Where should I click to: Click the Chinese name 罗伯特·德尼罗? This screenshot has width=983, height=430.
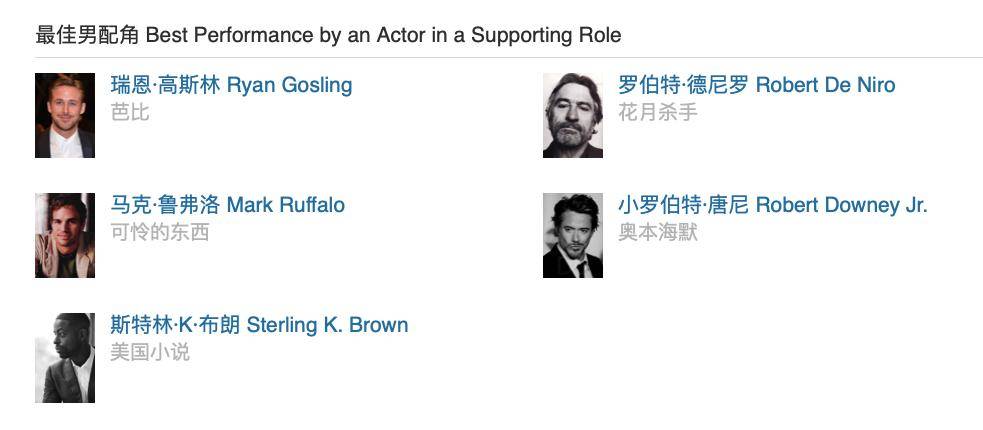point(683,85)
